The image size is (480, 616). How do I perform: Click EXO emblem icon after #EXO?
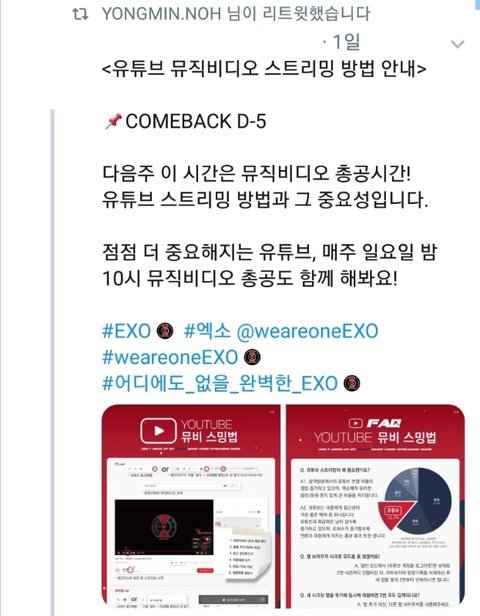(165, 331)
